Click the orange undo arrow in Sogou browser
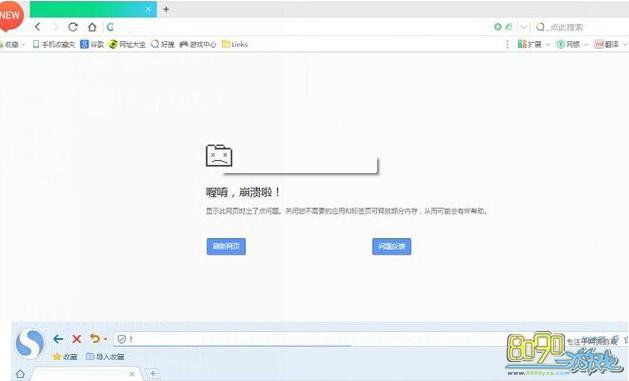Image resolution: width=629 pixels, height=381 pixels. [95, 339]
